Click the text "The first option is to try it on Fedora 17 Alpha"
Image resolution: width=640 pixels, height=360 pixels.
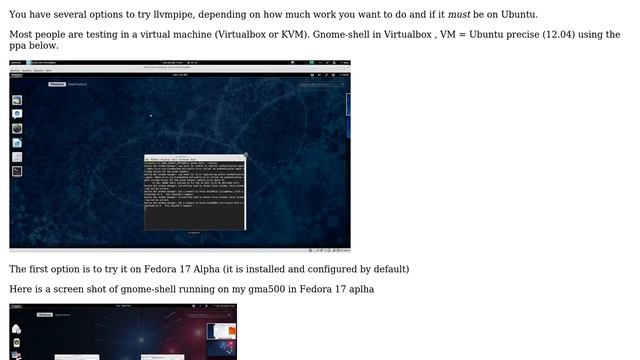[115, 269]
